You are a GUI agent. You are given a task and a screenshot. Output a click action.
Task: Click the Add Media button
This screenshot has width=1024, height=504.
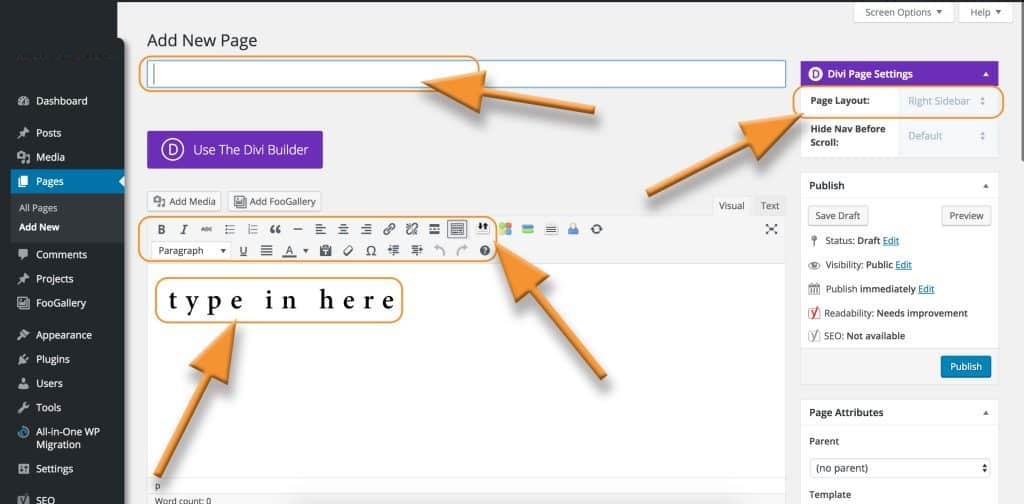tap(184, 202)
